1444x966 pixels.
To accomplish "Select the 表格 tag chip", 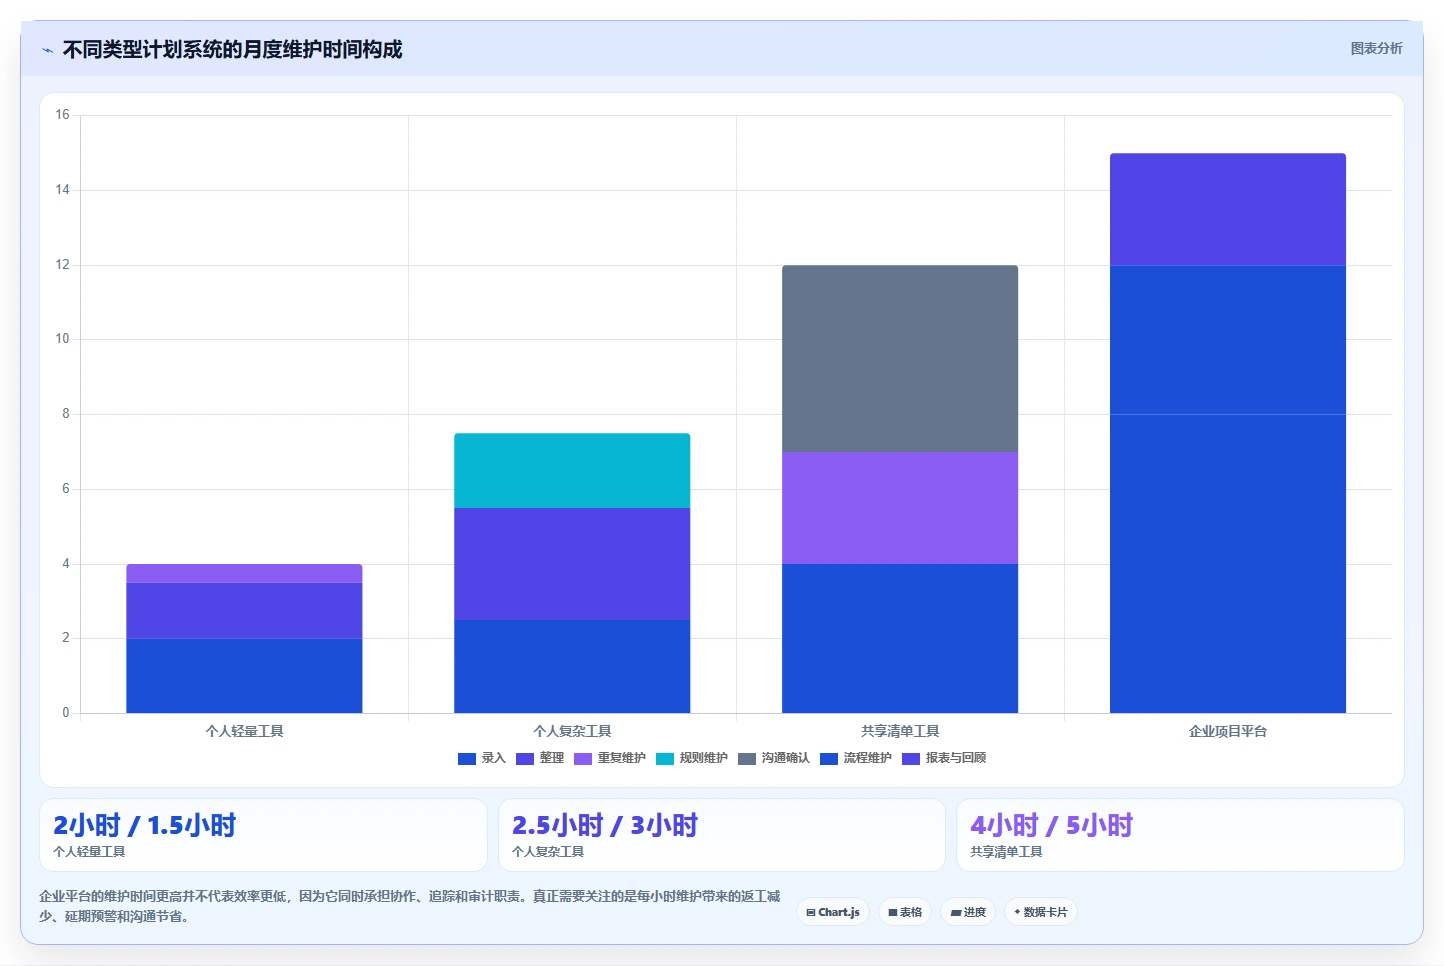I will click(x=905, y=912).
